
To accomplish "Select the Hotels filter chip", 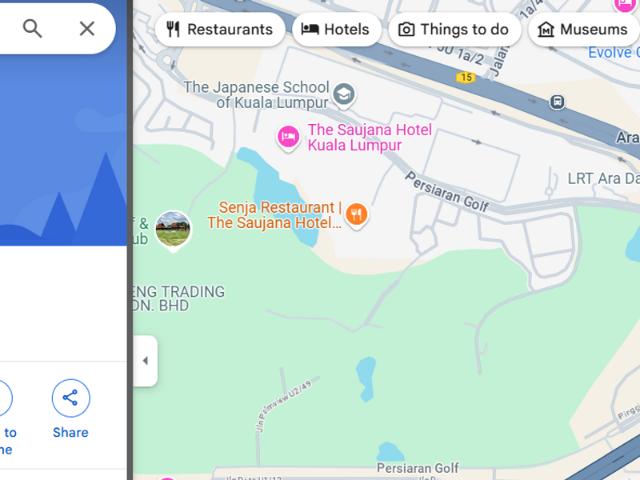I will tap(337, 29).
